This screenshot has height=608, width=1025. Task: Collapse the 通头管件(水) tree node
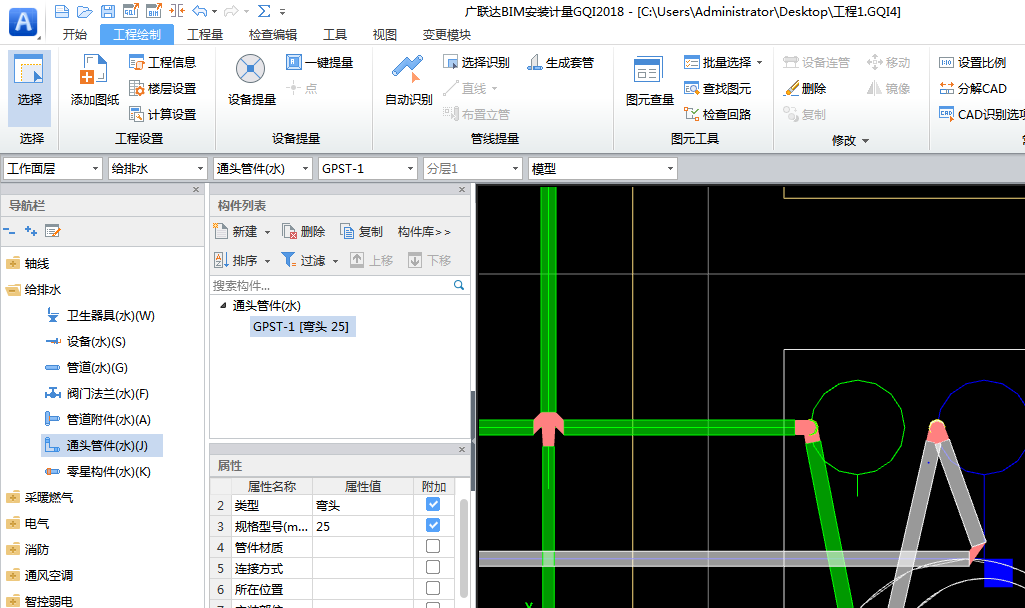click(223, 305)
